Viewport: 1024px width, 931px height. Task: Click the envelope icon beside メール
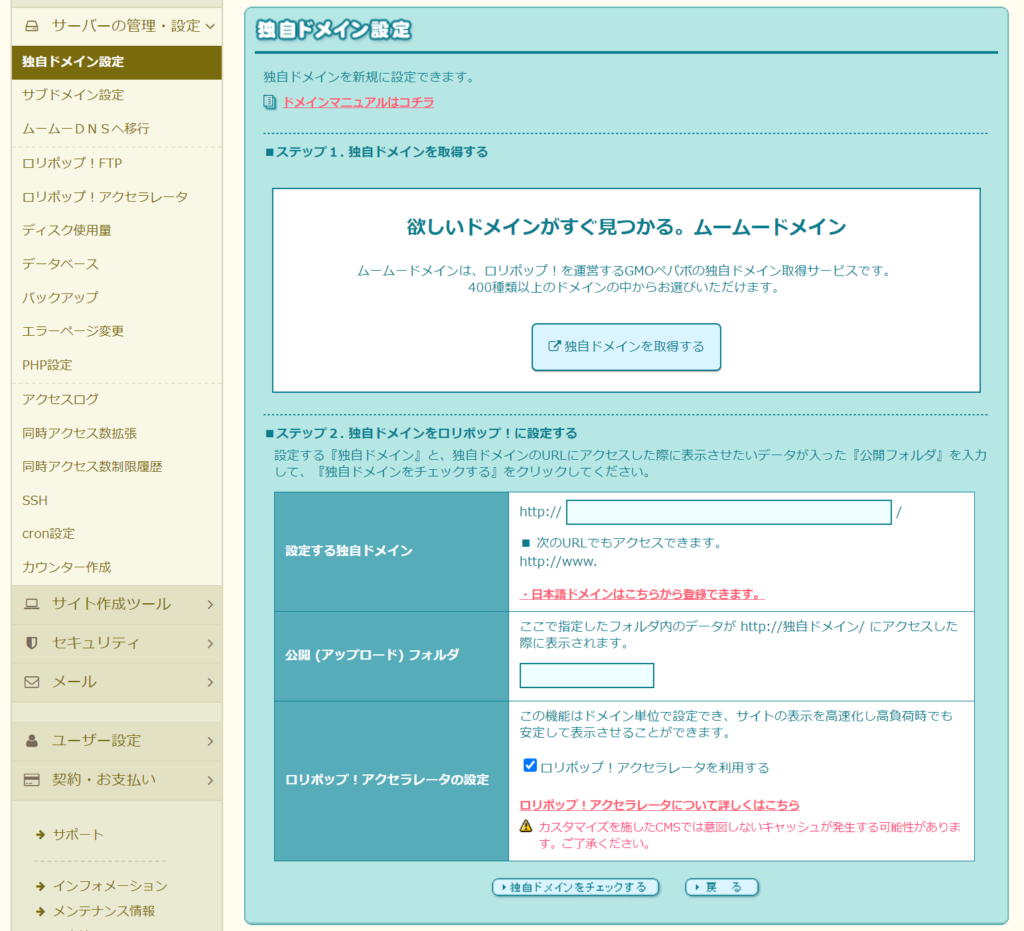click(x=31, y=682)
